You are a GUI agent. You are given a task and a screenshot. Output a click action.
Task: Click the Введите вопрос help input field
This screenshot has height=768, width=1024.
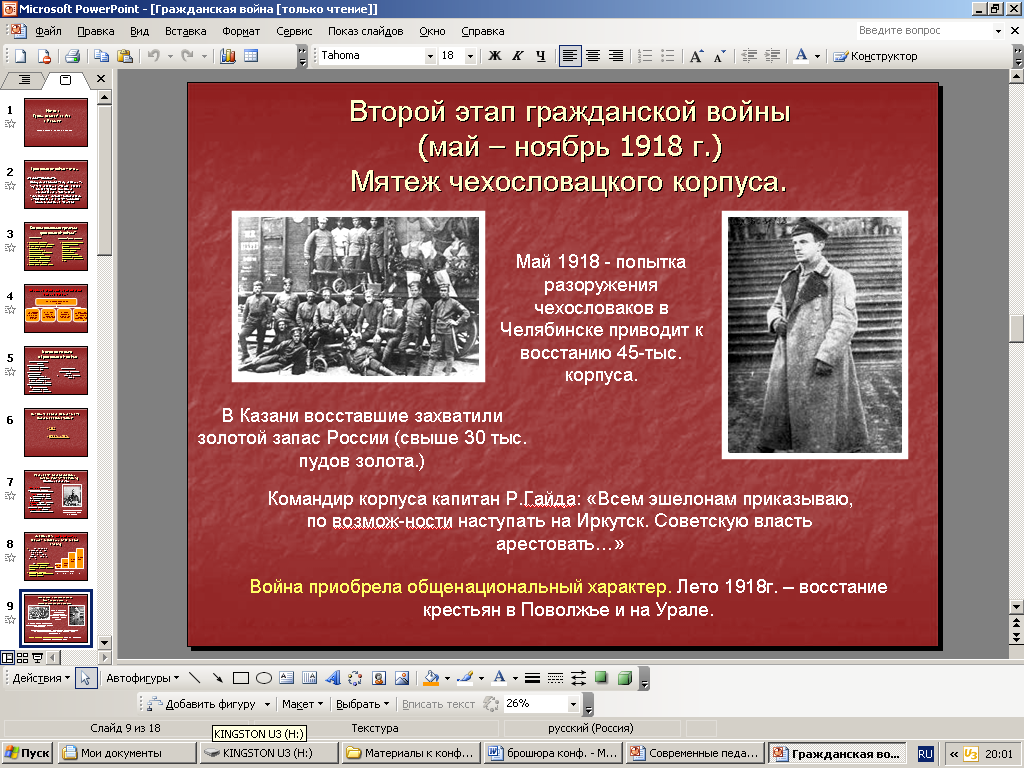tap(924, 30)
